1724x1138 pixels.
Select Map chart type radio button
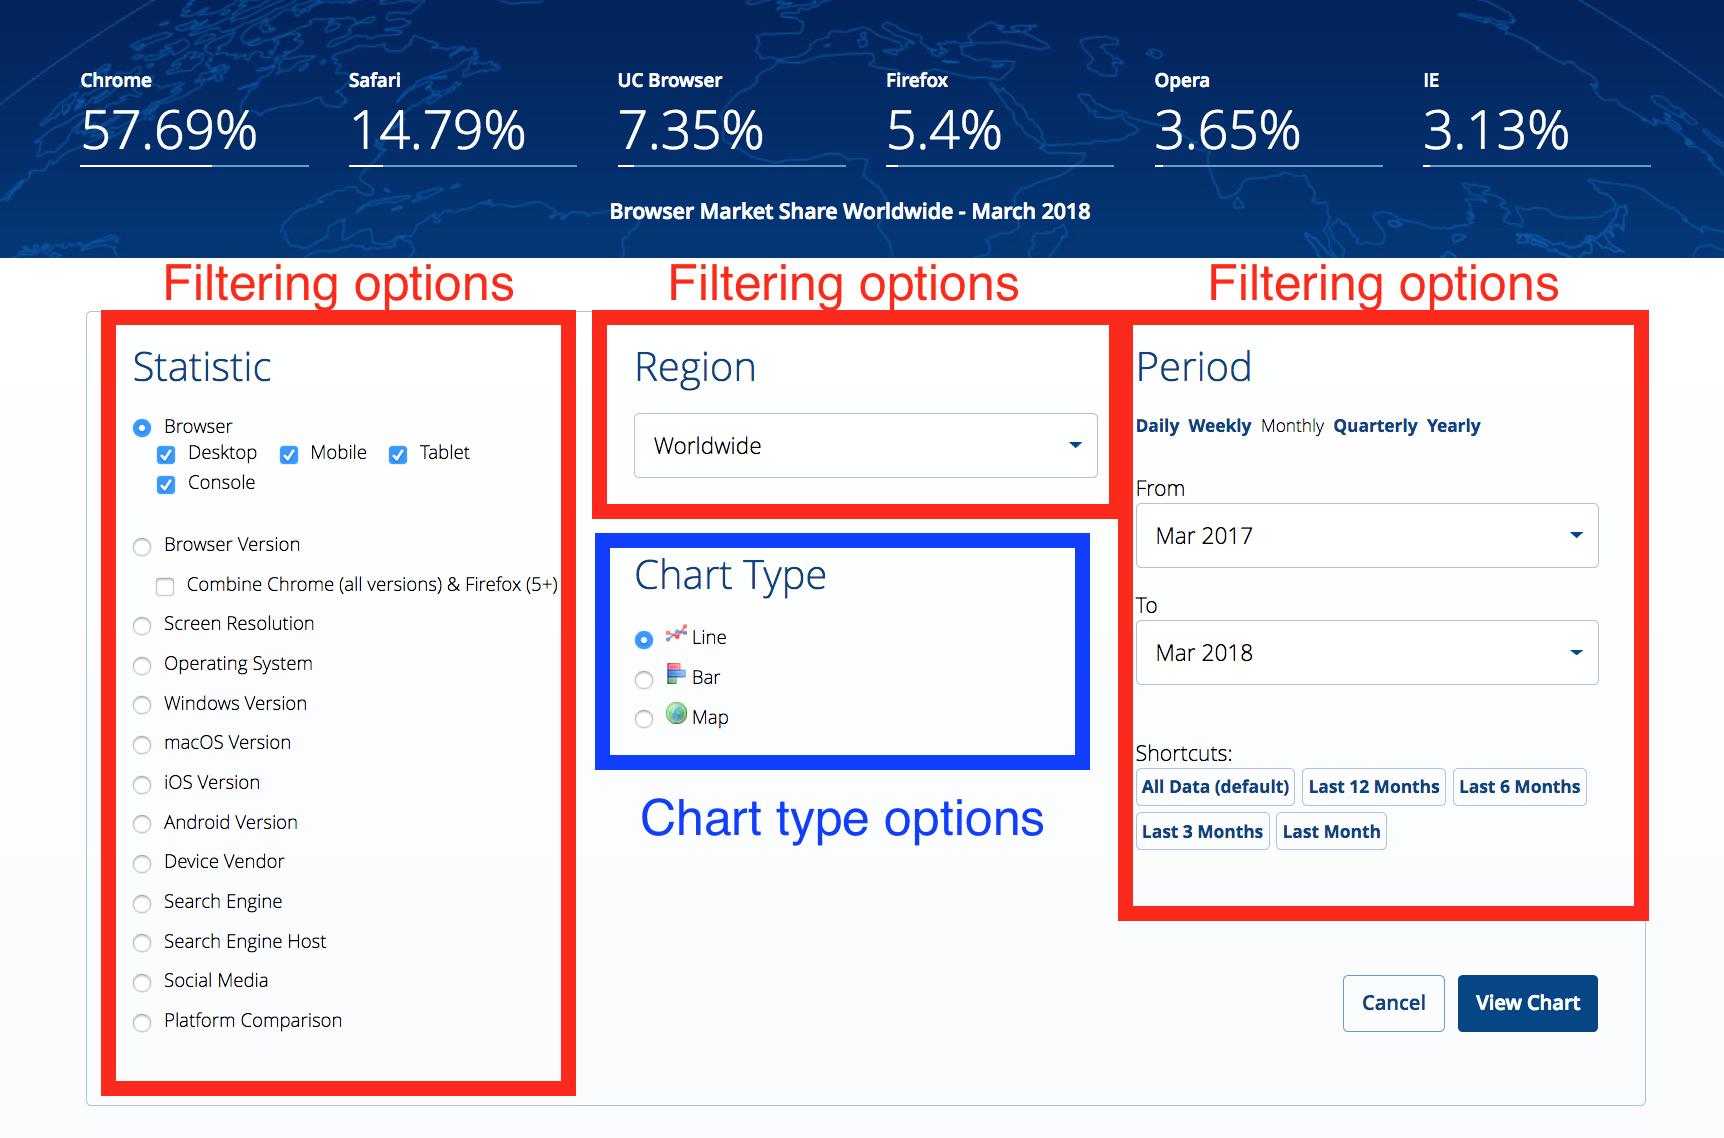coord(644,719)
